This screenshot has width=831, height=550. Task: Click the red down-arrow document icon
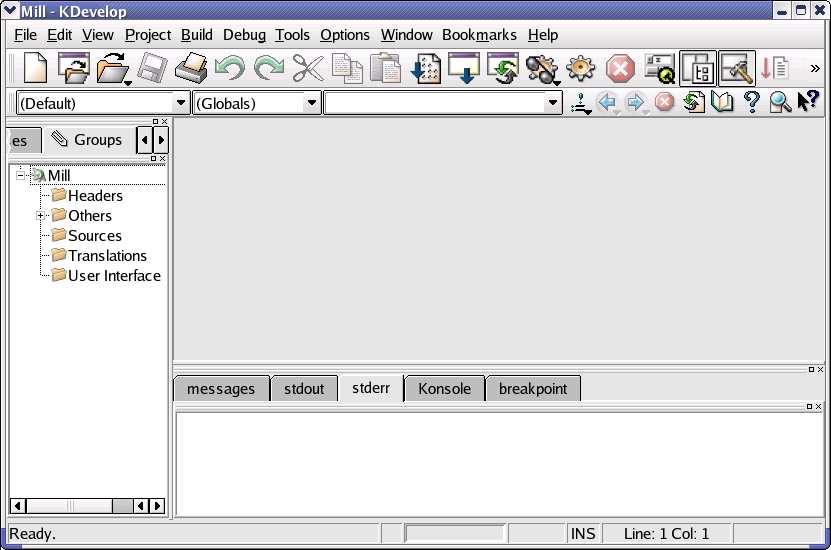pyautogui.click(x=774, y=68)
